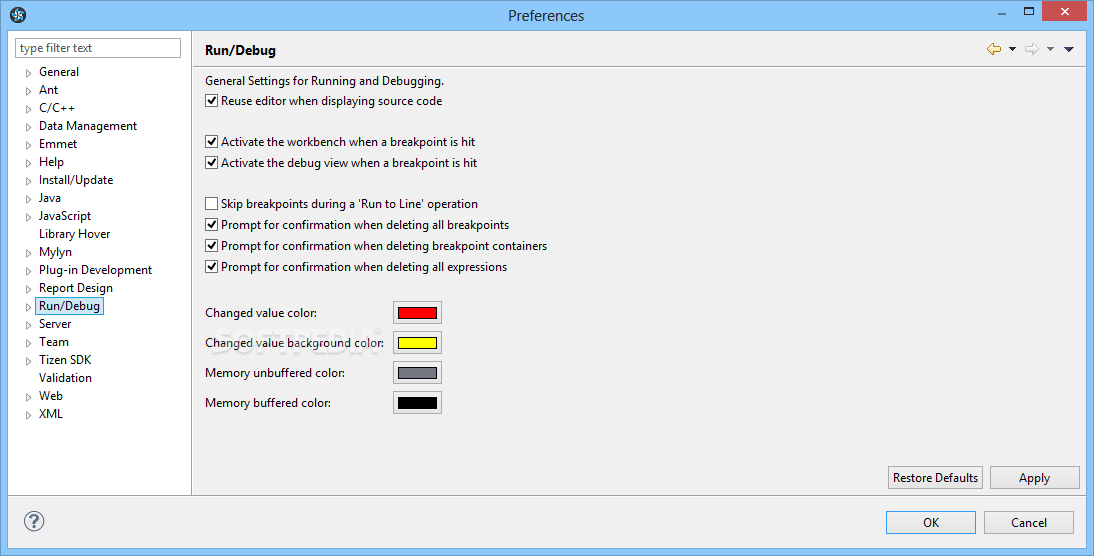Select the Data Management category label

click(x=88, y=126)
